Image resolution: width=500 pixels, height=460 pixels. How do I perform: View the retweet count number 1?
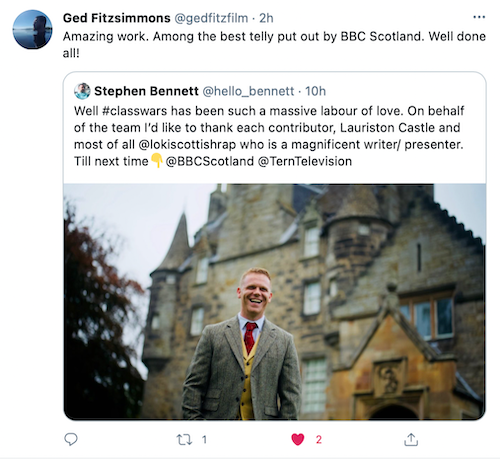[x=204, y=440]
